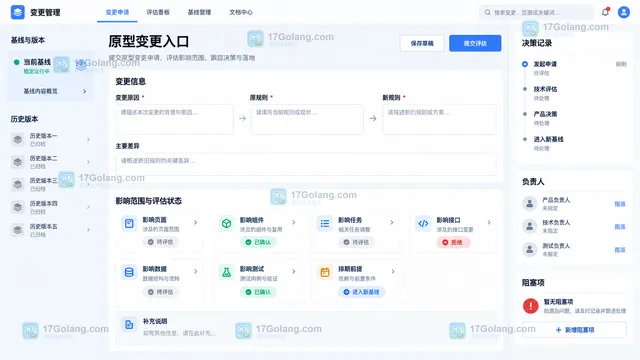
Task: Click the 影响测试 flask icon
Action: (x=226, y=272)
